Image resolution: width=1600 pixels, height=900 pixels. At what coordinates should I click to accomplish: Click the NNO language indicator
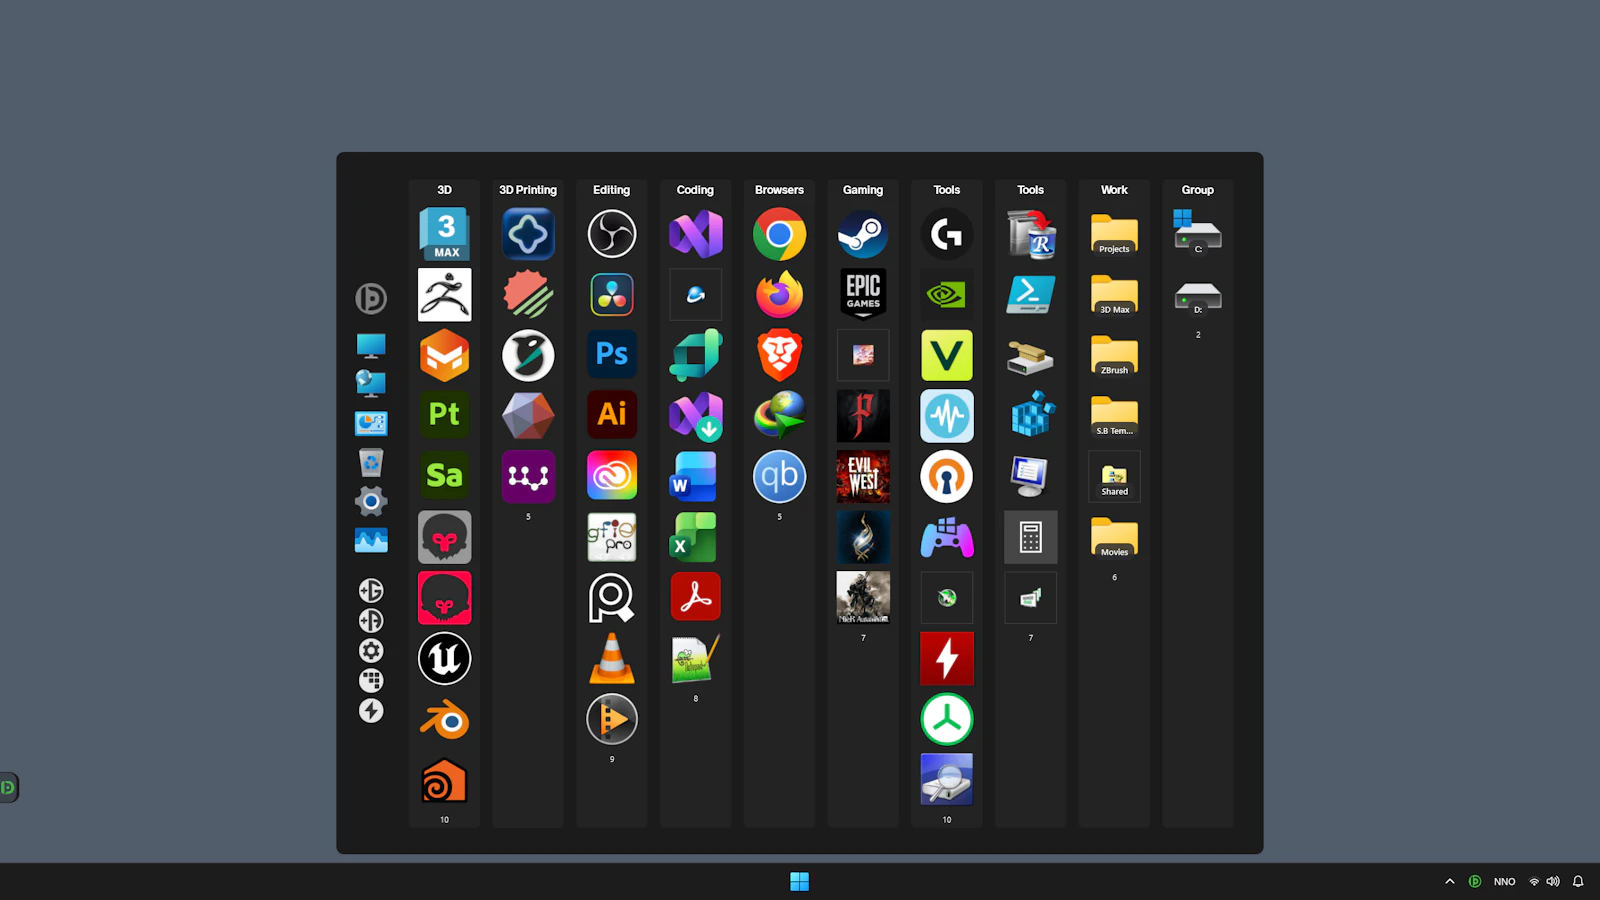tap(1504, 882)
